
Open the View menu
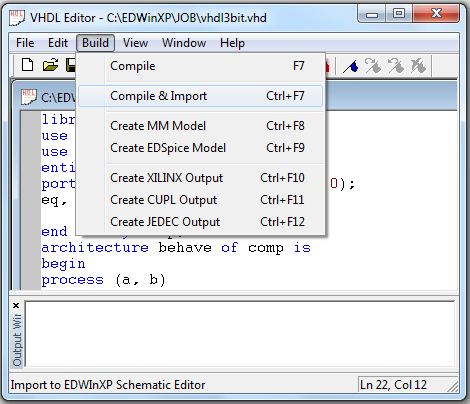(135, 43)
